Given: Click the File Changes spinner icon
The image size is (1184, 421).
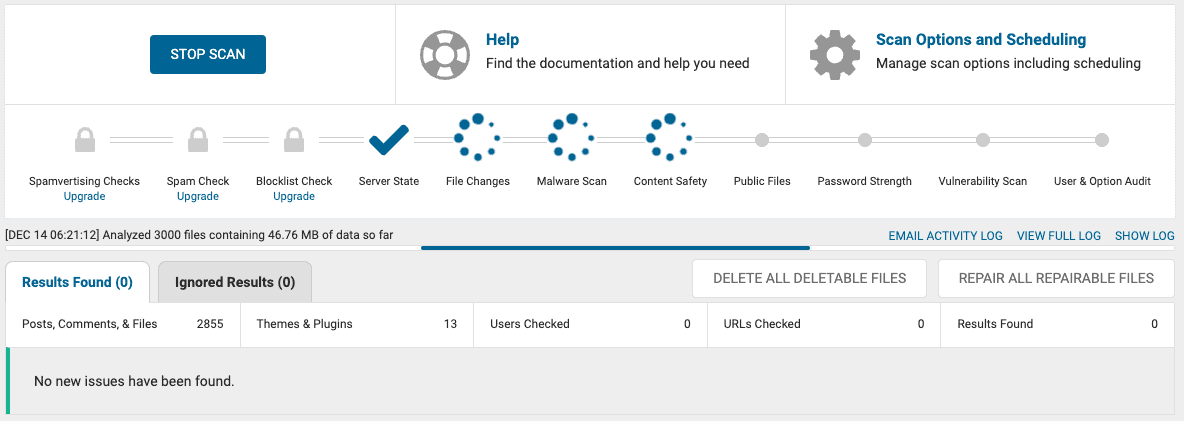Looking at the screenshot, I should pyautogui.click(x=476, y=137).
